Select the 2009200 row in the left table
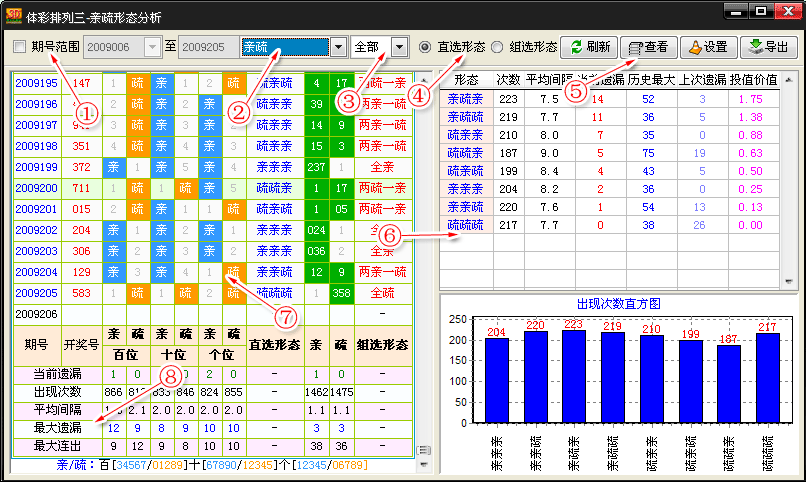 pos(35,188)
